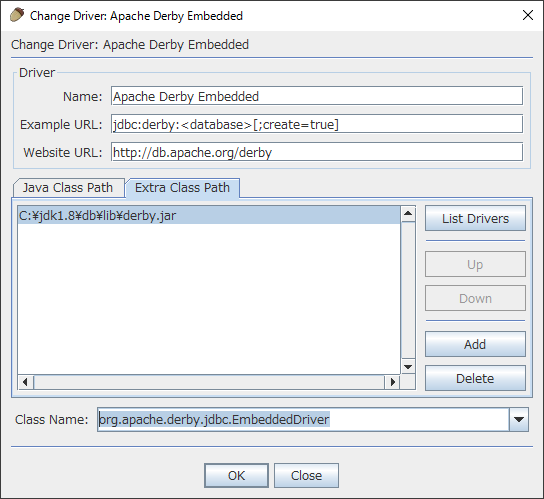
Task: Edit the Example URL field
Action: coord(317,124)
